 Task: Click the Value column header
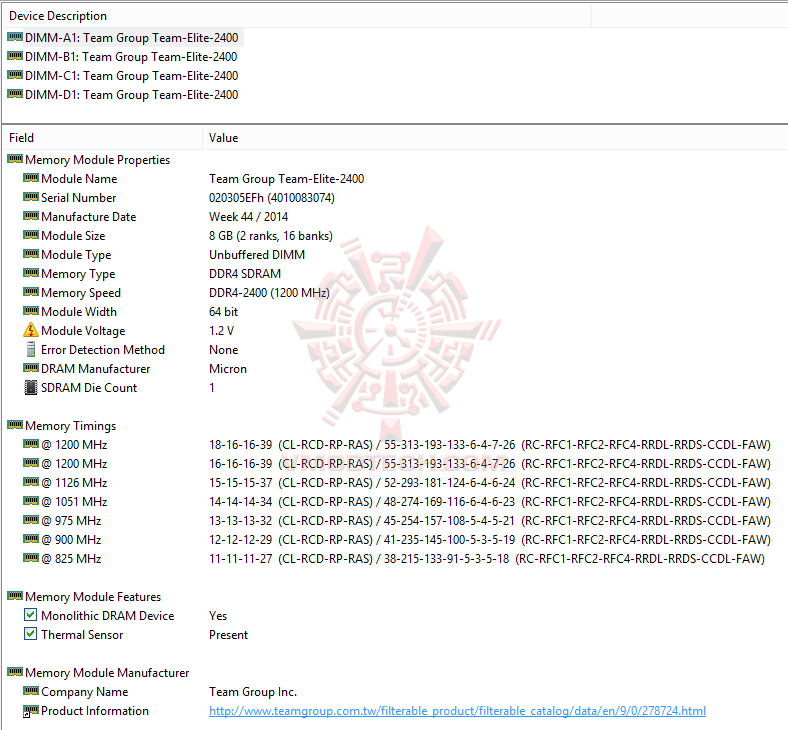pyautogui.click(x=495, y=138)
